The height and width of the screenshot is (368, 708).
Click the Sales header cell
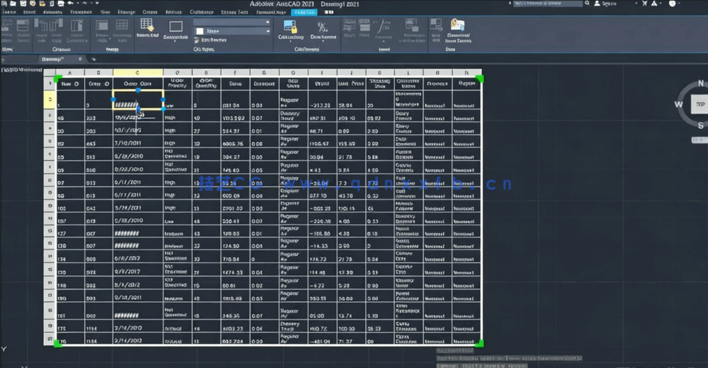point(235,84)
